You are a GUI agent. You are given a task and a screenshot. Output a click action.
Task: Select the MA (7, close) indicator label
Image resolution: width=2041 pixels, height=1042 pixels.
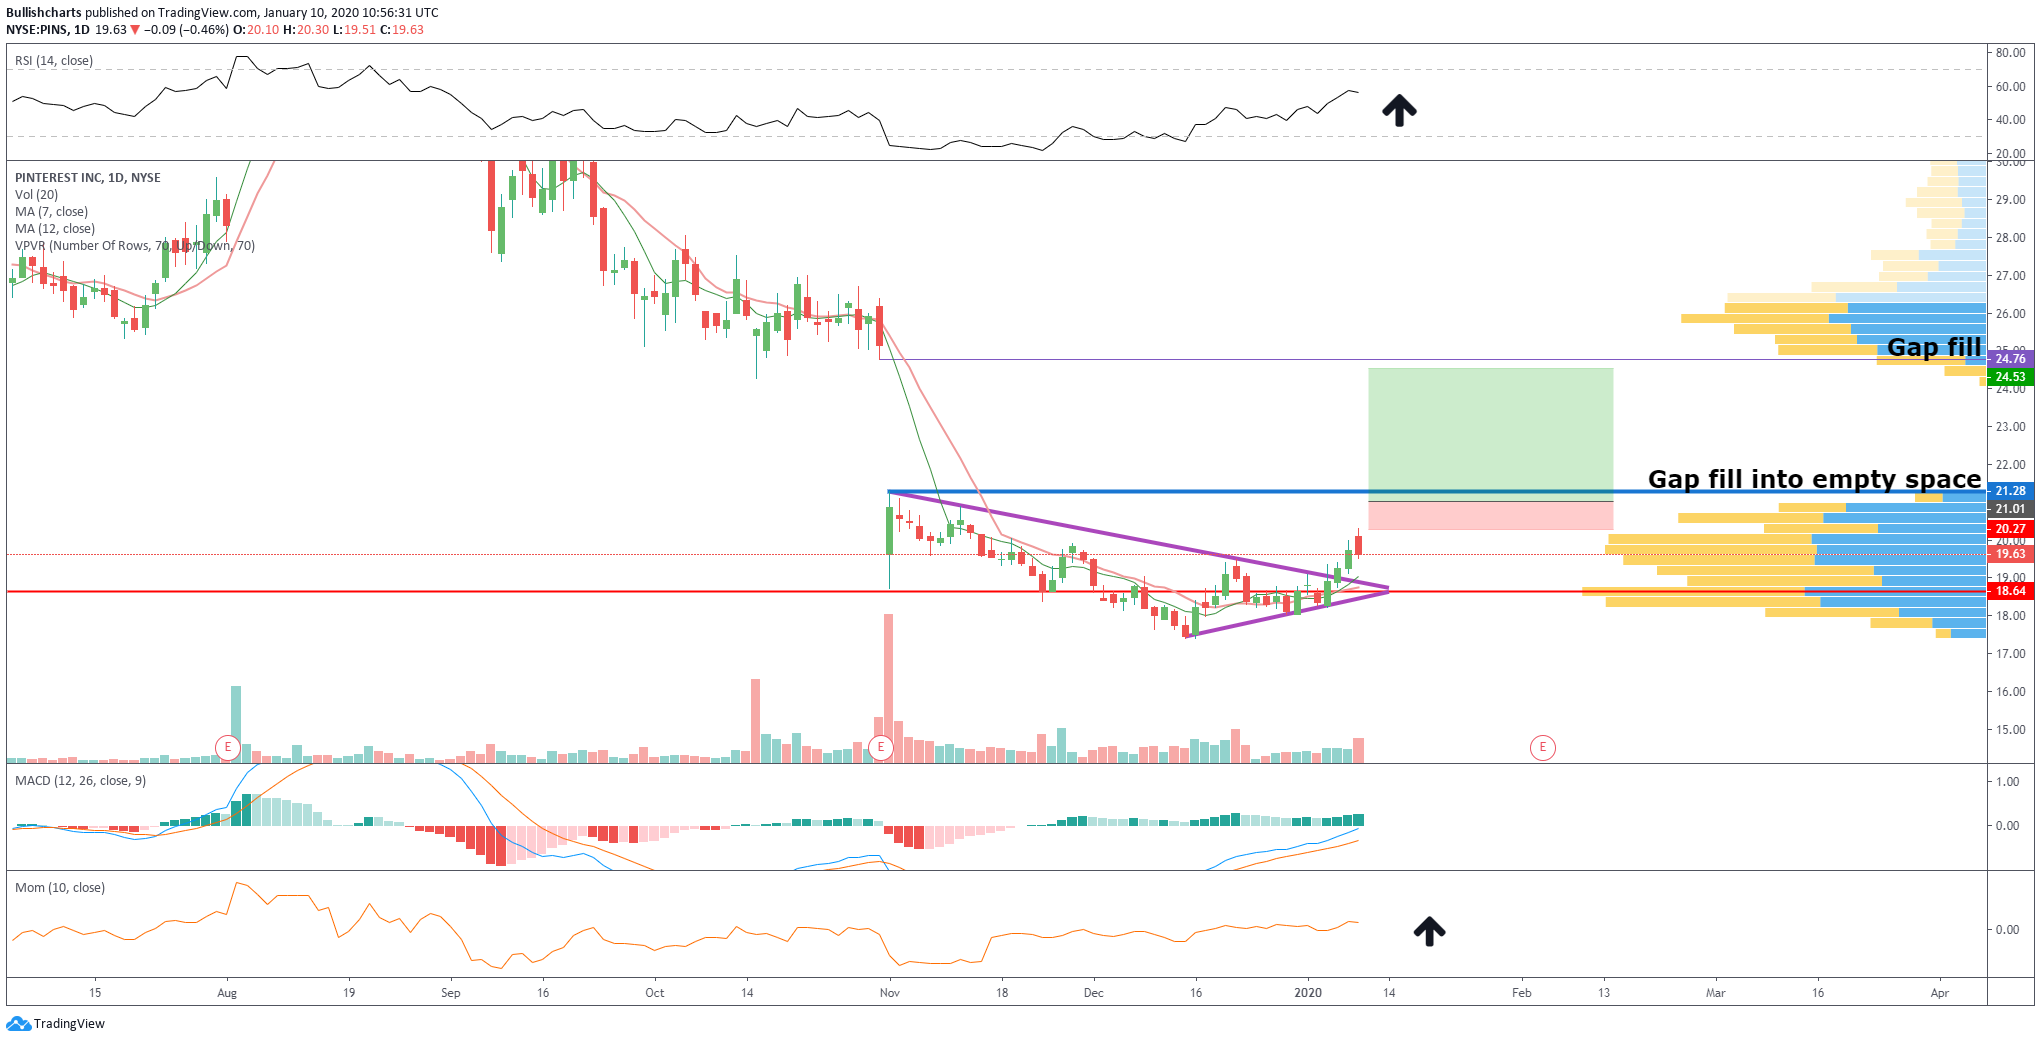[x=52, y=212]
